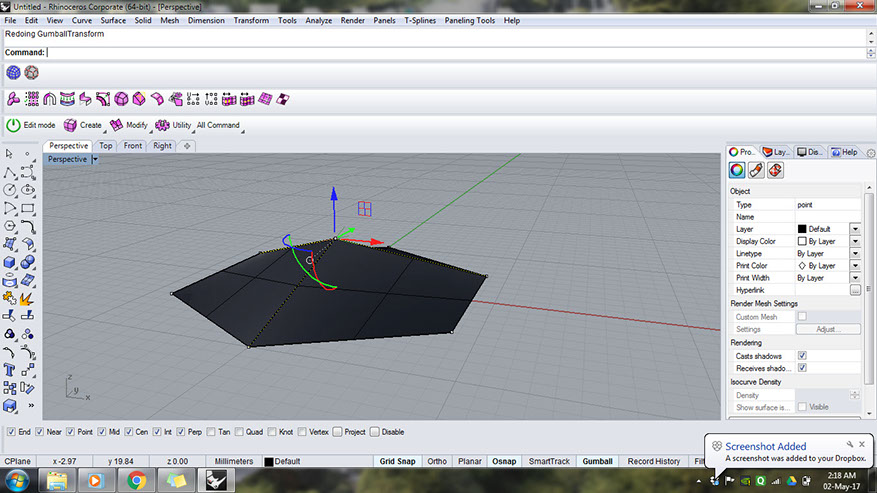Click the Text object tool icon
The image size is (877, 493).
pos(9,370)
